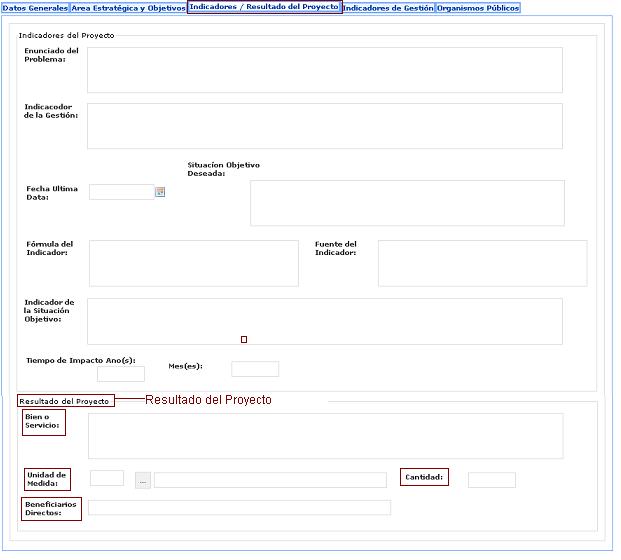The height and width of the screenshot is (560, 621).
Task: Focus the Indicador de la Gestión text area
Action: 324,126
